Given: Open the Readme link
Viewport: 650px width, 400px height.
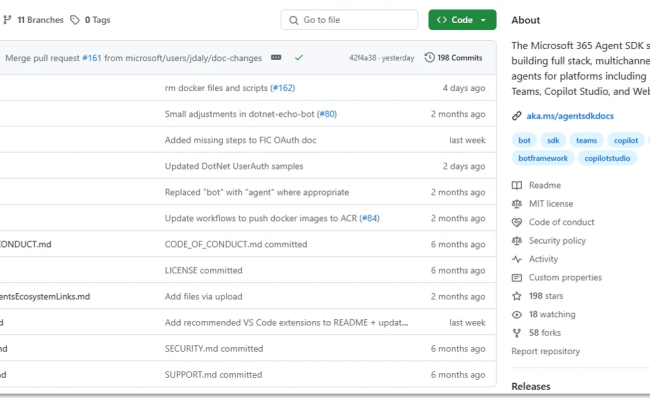Looking at the screenshot, I should pyautogui.click(x=545, y=185).
